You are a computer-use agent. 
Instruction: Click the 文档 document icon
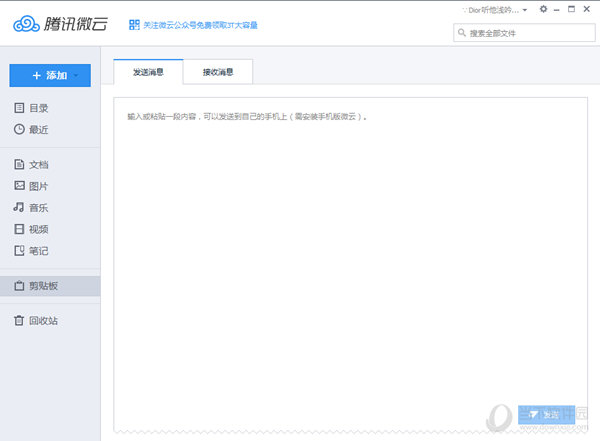(19, 164)
